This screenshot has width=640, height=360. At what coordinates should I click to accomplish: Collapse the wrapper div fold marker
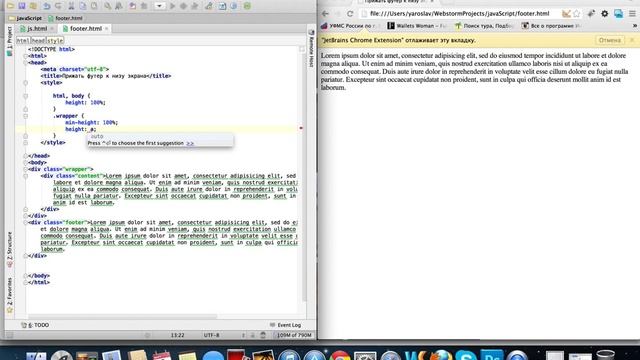tap(25, 169)
